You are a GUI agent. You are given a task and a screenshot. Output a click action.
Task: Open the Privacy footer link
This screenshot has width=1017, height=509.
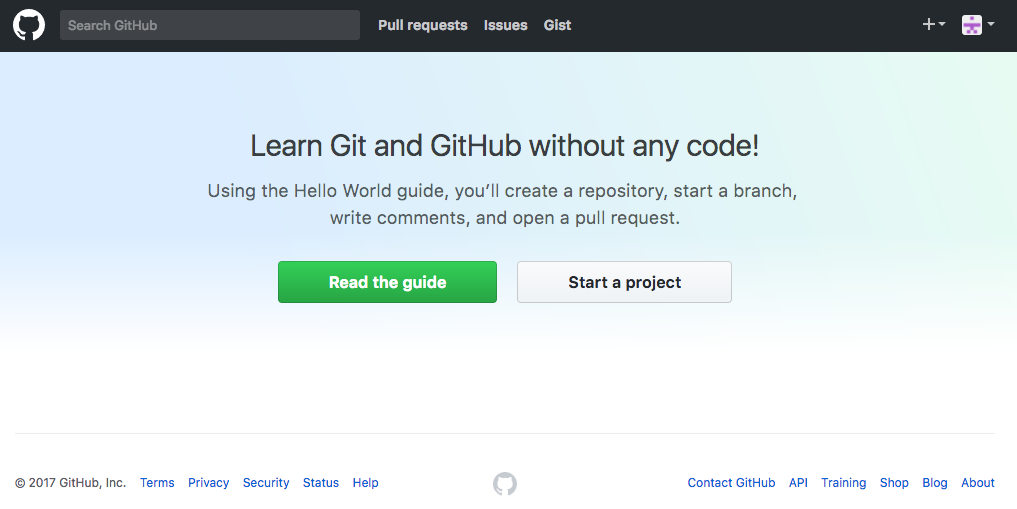pyautogui.click(x=208, y=482)
